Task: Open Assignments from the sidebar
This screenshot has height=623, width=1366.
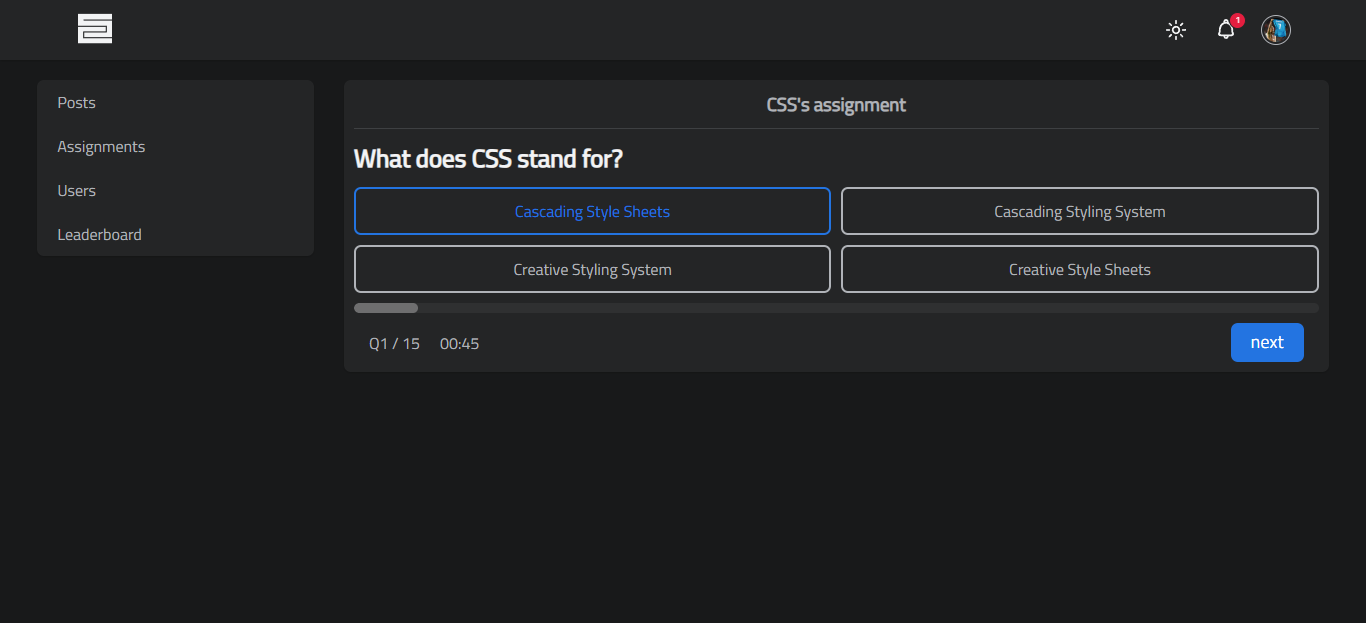Action: [101, 147]
